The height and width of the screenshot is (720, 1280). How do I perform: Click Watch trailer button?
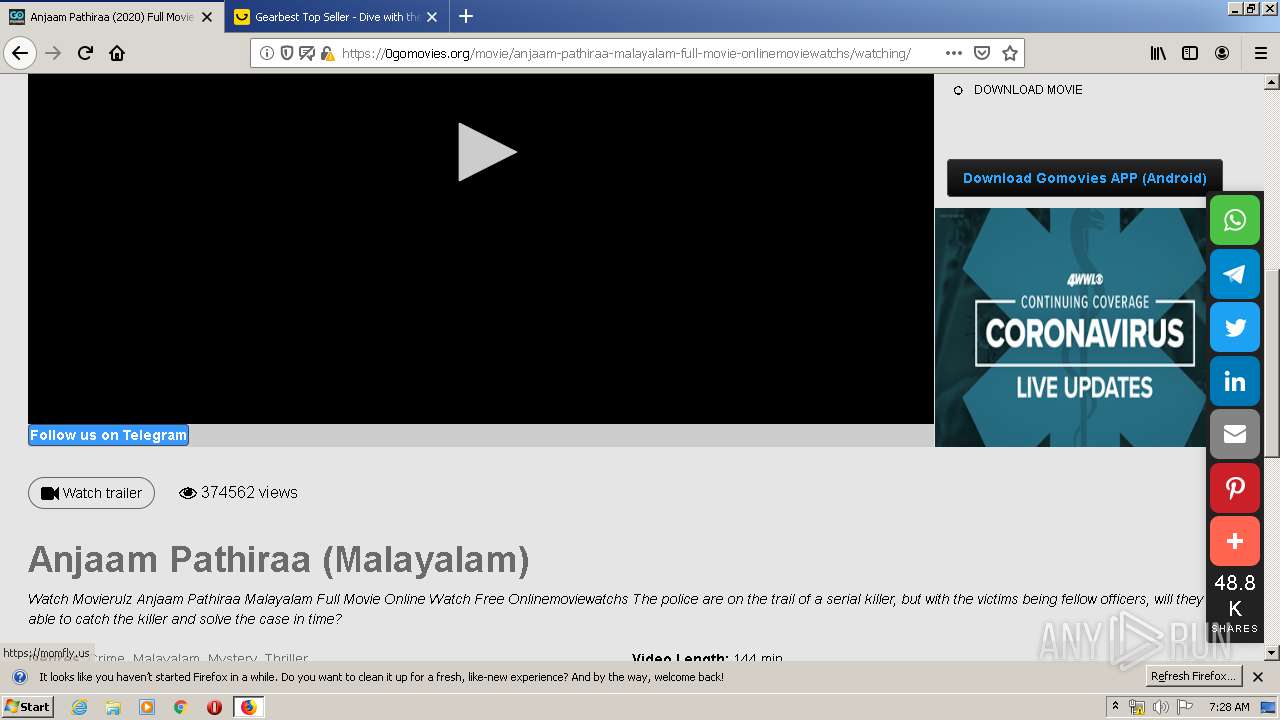click(91, 493)
